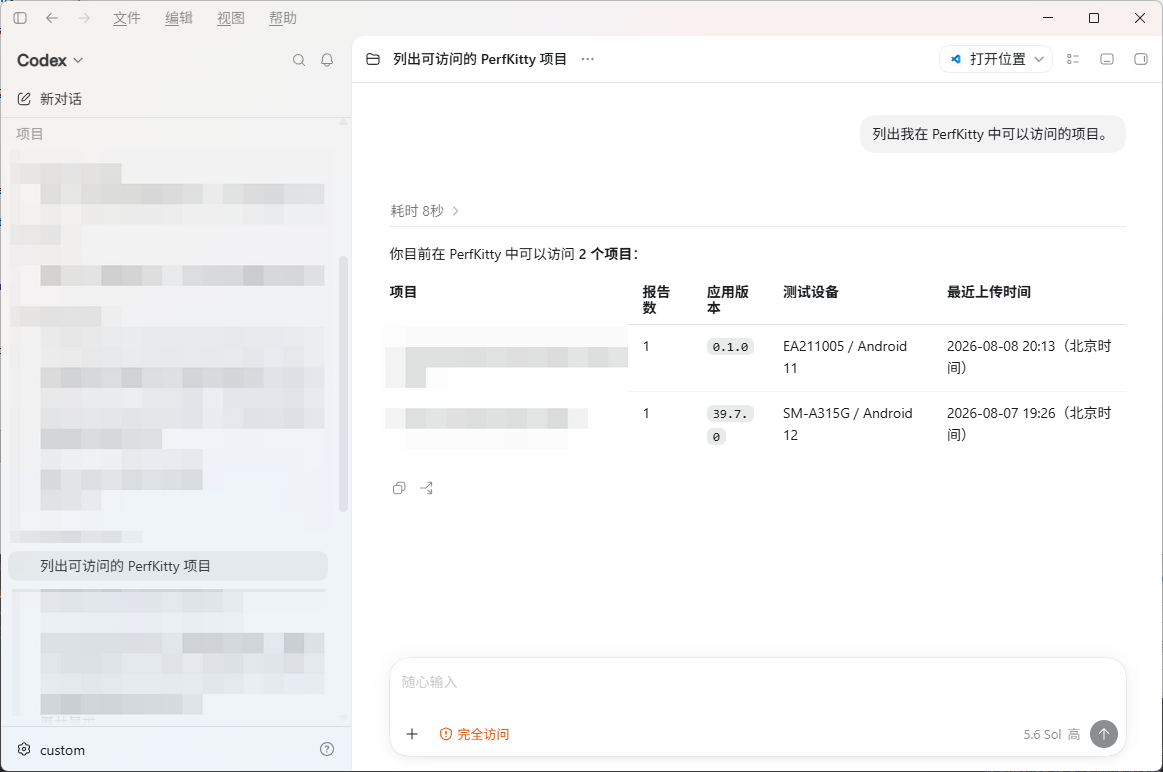Click the 项目 section label in sidebar
This screenshot has height=772, width=1163.
[x=30, y=133]
